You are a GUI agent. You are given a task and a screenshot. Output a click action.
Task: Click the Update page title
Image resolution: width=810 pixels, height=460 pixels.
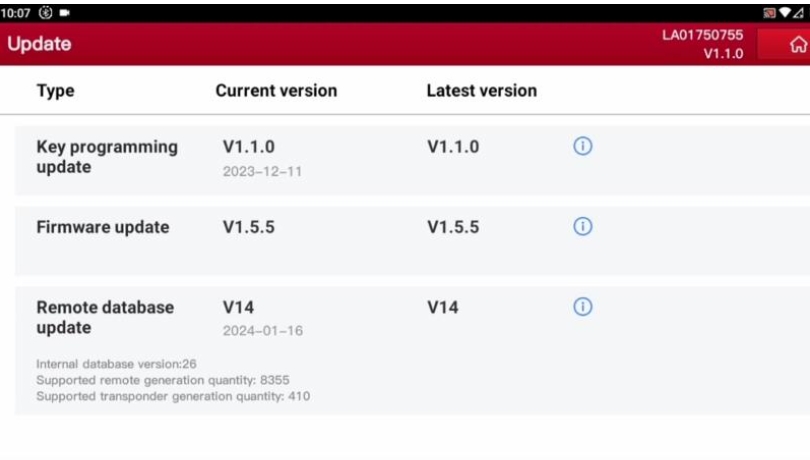pyautogui.click(x=39, y=44)
